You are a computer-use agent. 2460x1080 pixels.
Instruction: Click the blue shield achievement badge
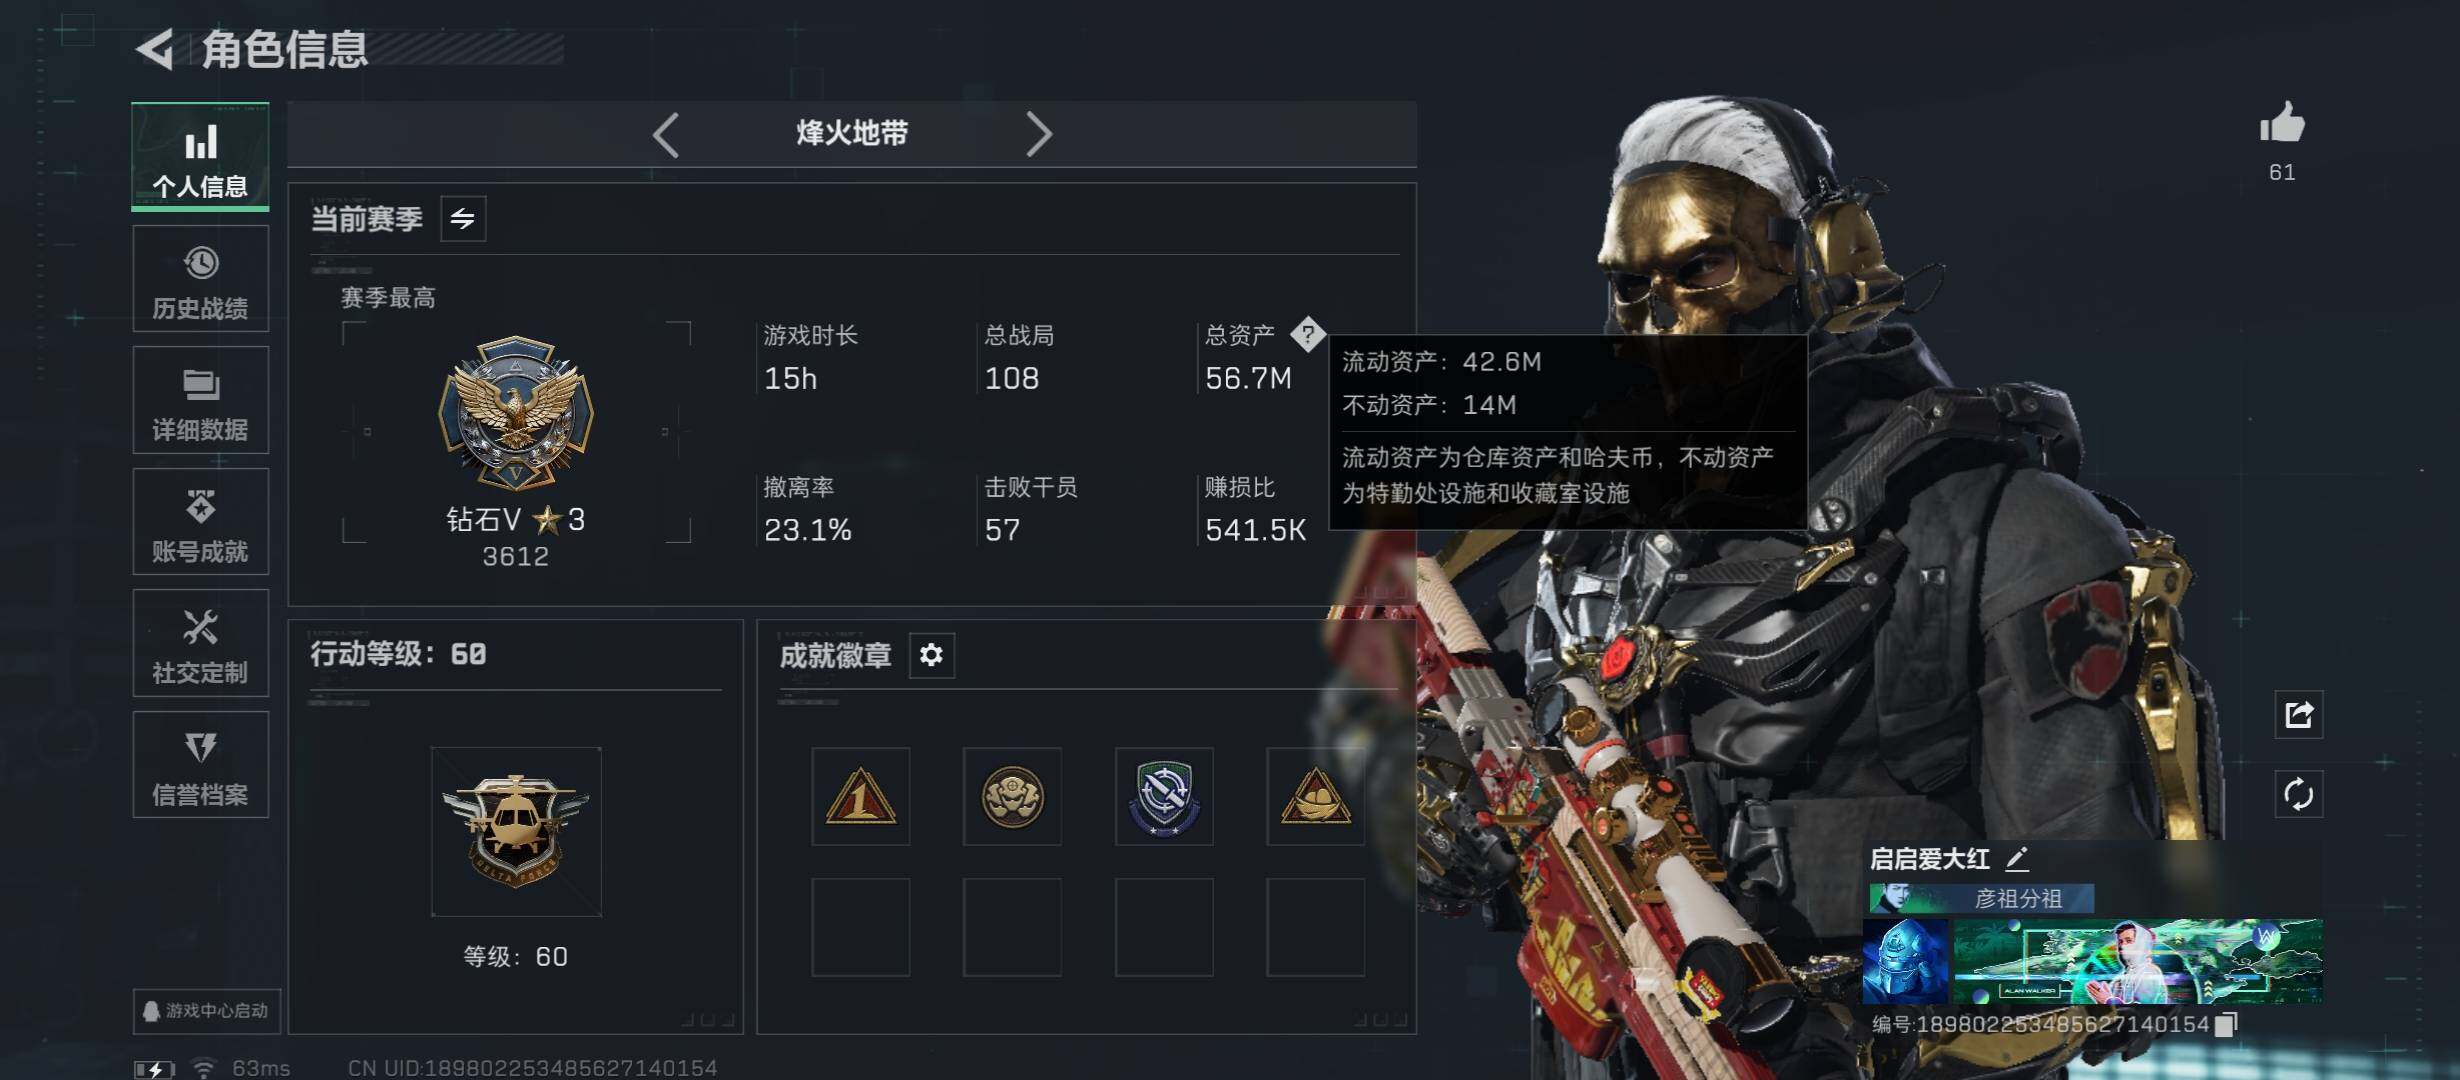[1164, 796]
